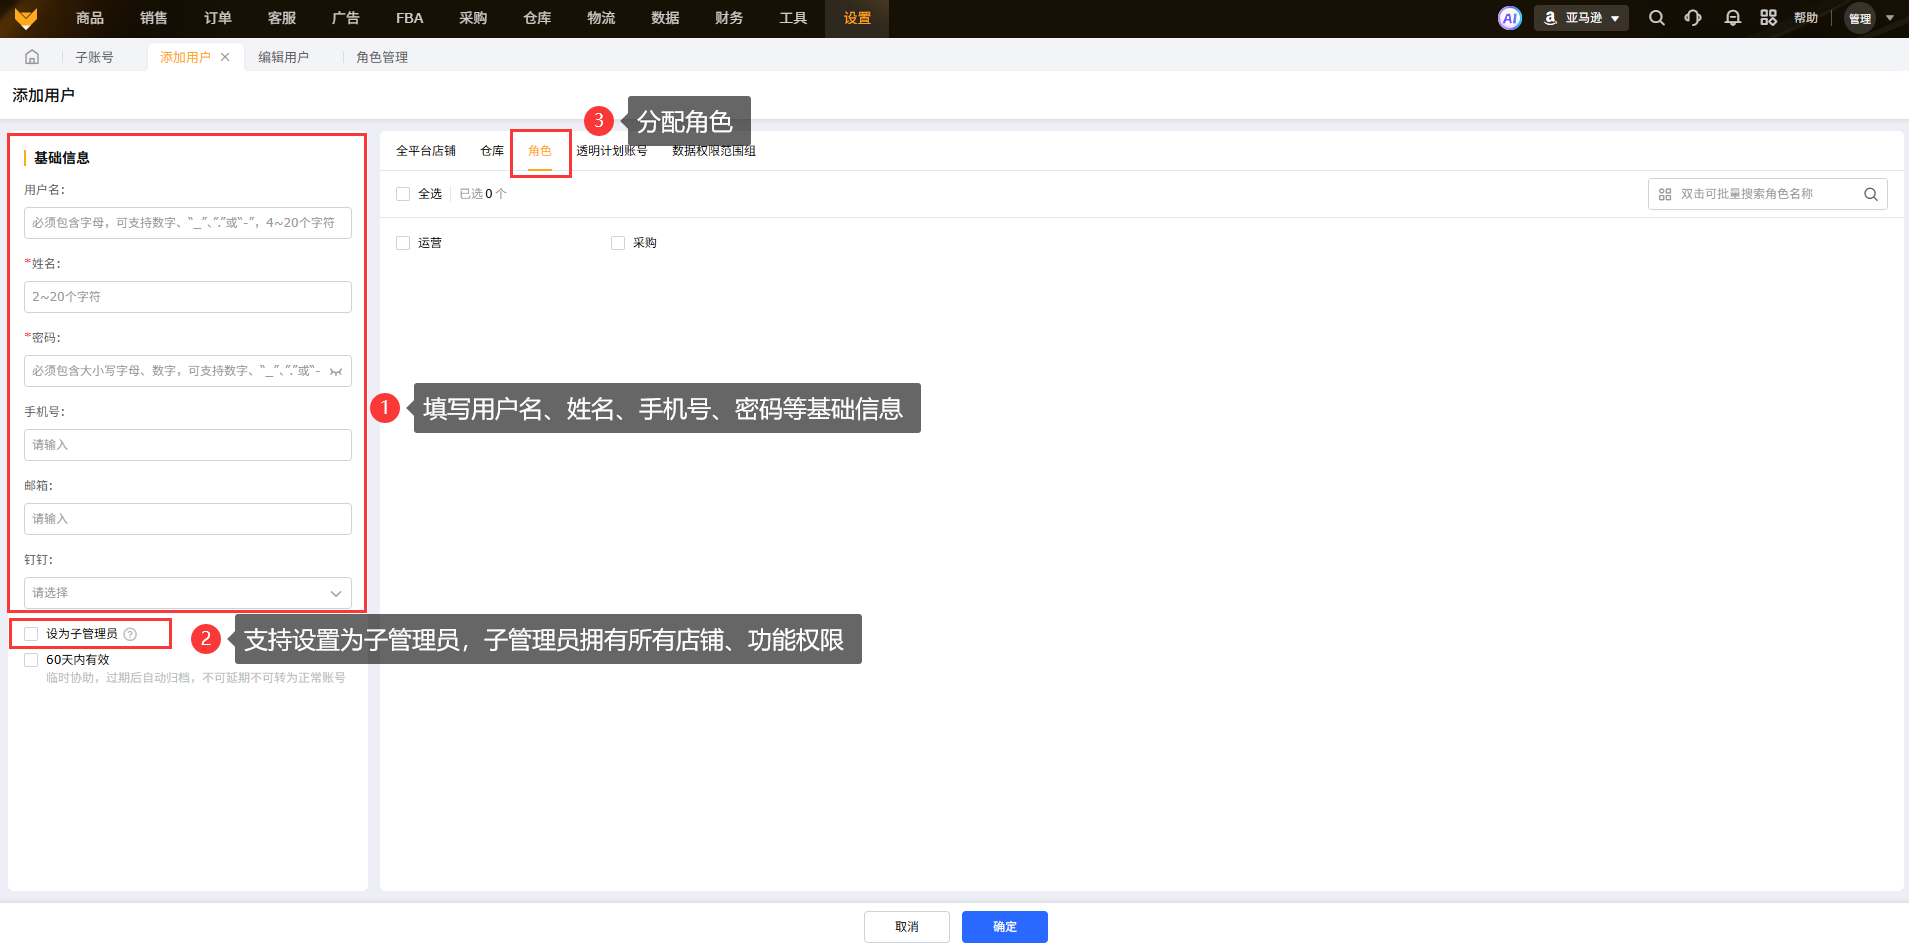Click the 基础信息 section heading
The image size is (1909, 951).
(x=62, y=158)
